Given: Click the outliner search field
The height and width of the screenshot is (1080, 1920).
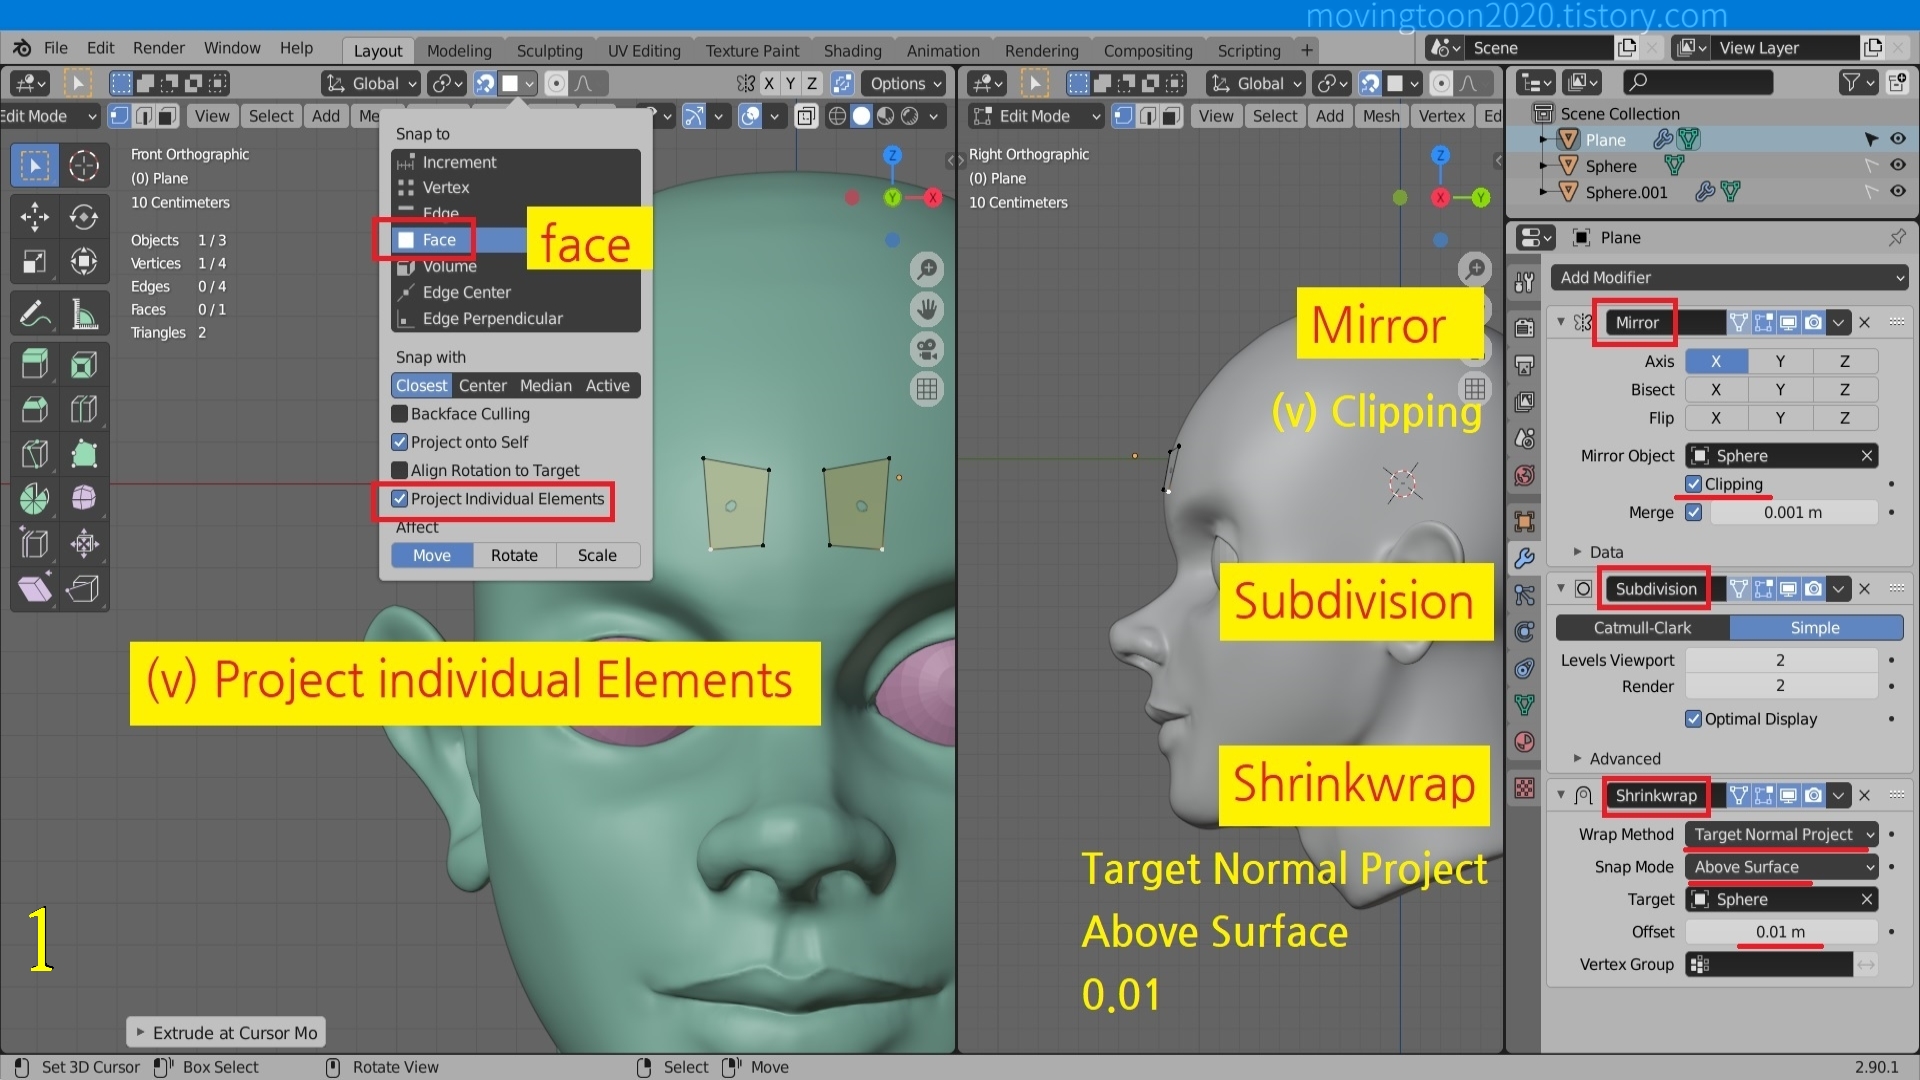Looking at the screenshot, I should pos(1697,83).
